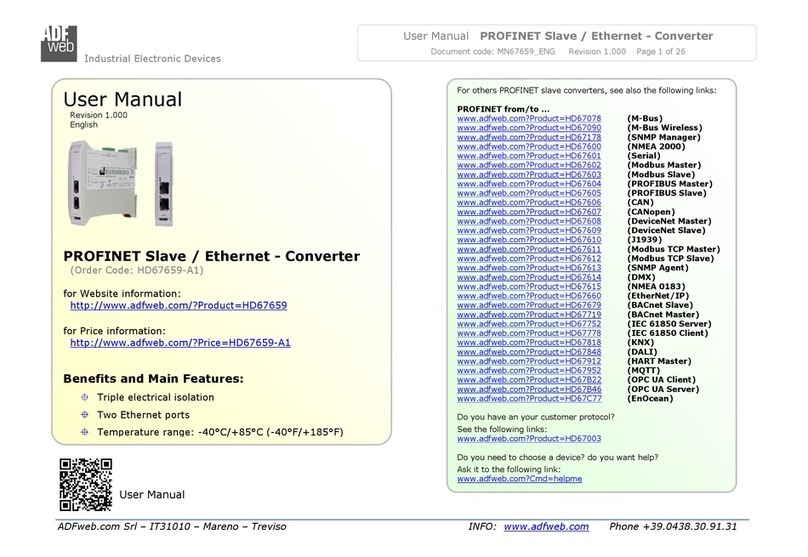This screenshot has width=808, height=557.
Task: Open the HD67613 SNMP Agent link
Action: [529, 267]
